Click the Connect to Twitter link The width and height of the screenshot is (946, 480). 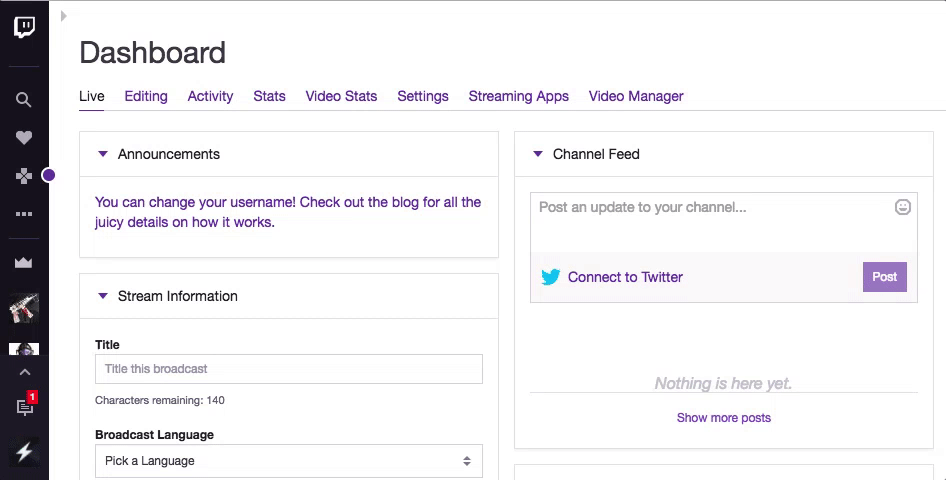[625, 277]
